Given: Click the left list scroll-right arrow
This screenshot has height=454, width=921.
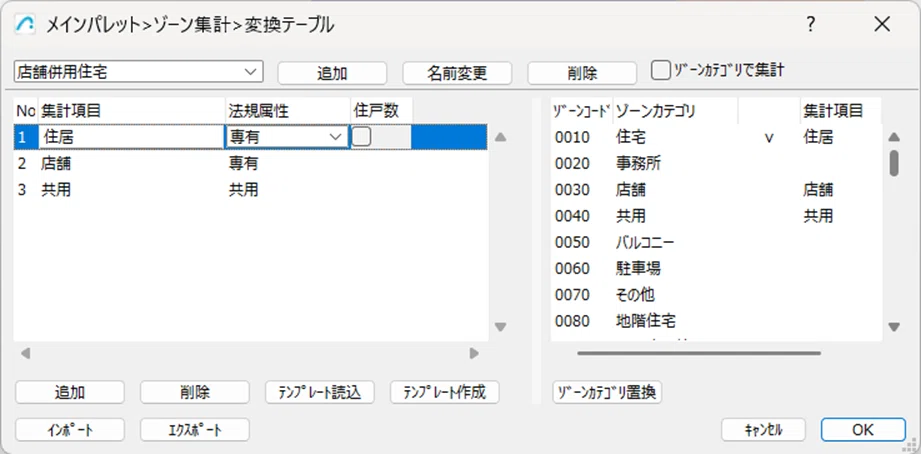Looking at the screenshot, I should [x=474, y=354].
